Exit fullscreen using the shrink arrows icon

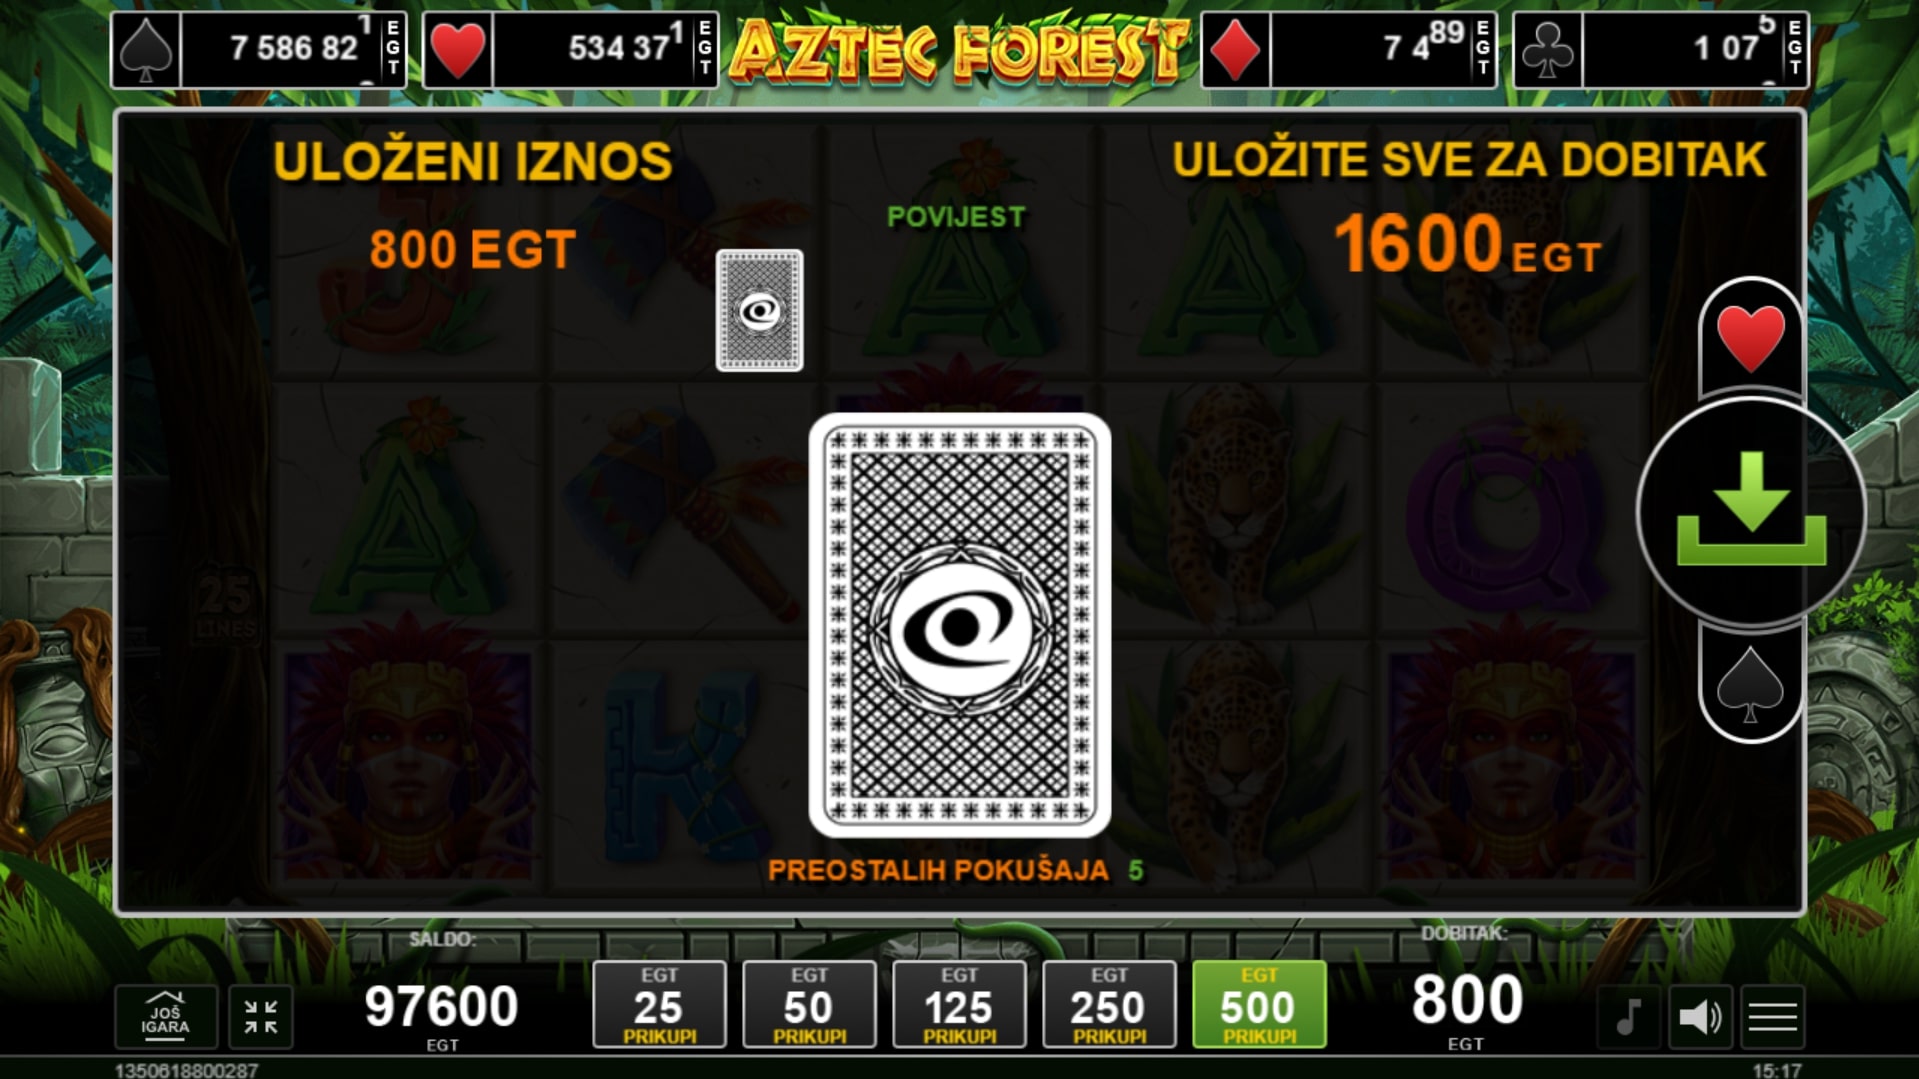[261, 1017]
